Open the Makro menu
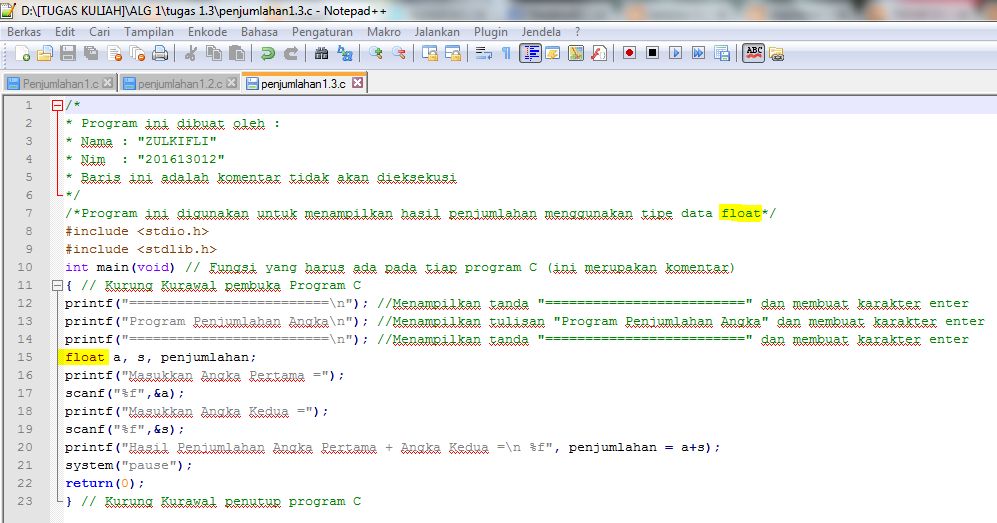This screenshot has width=997, height=523. pyautogui.click(x=384, y=32)
